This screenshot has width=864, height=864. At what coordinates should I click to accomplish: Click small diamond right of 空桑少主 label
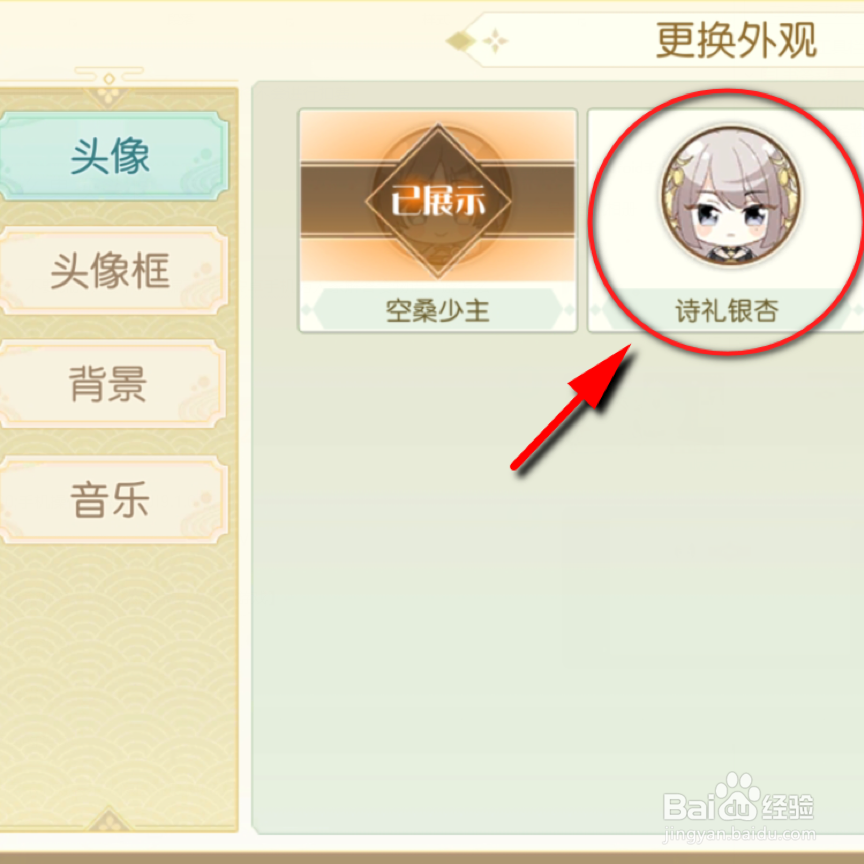pyautogui.click(x=570, y=310)
